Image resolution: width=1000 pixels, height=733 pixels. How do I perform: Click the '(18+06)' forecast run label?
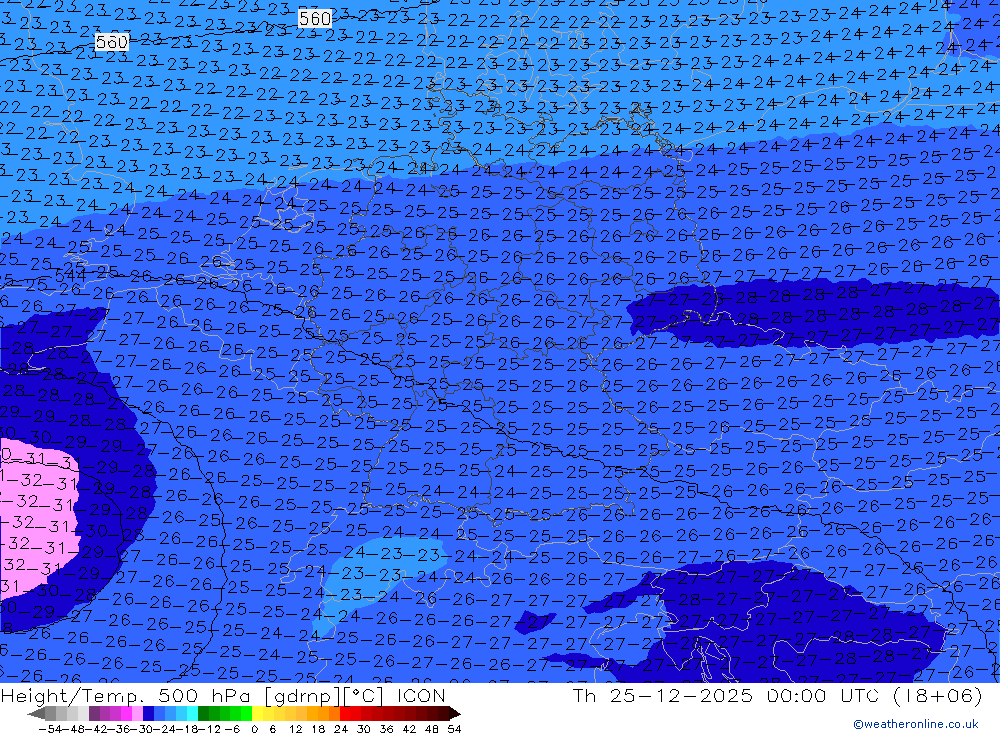pos(936,695)
